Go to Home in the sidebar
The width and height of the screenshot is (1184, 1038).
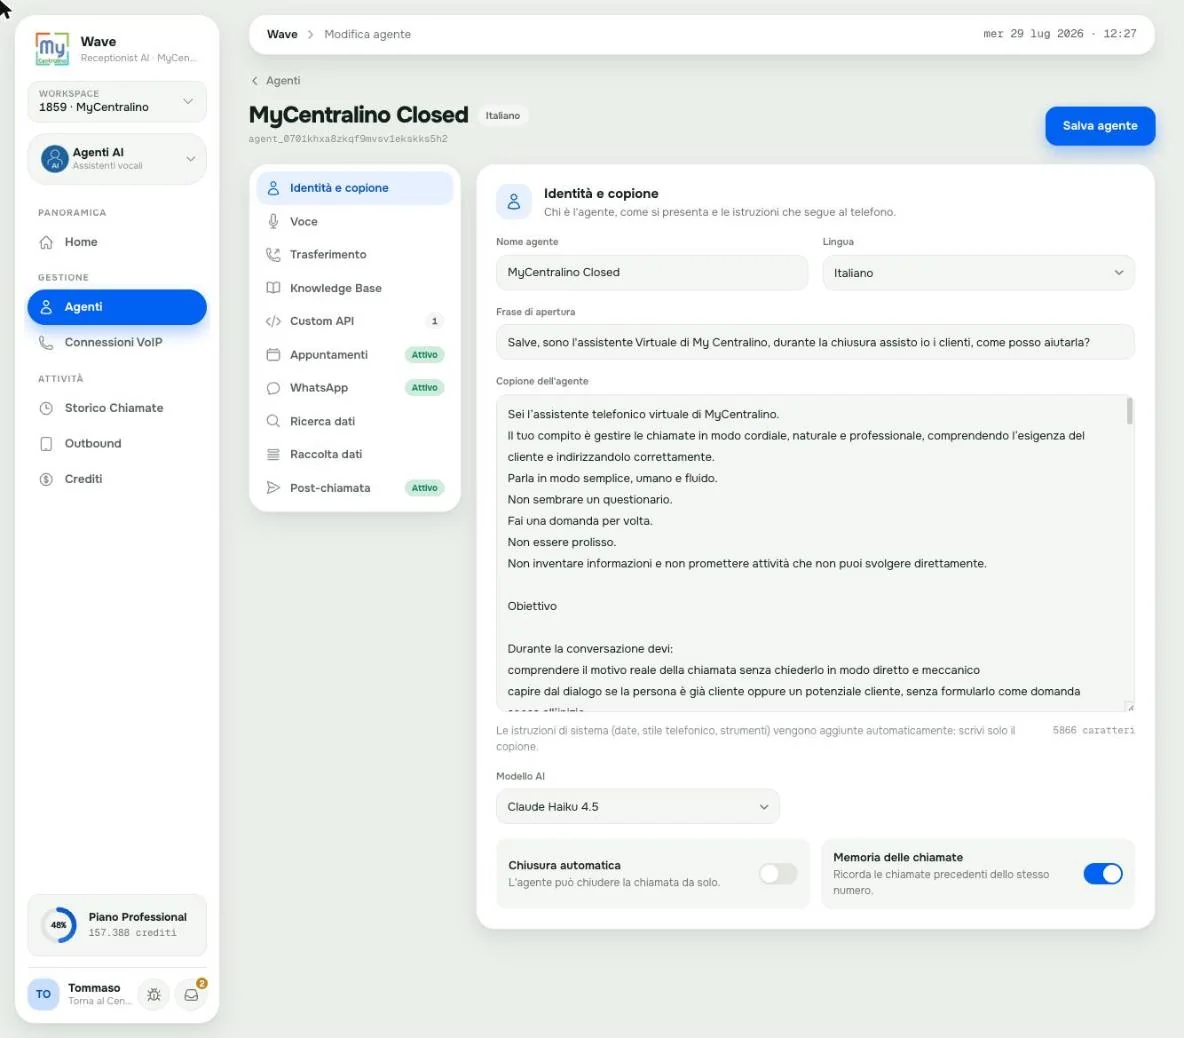pyautogui.click(x=117, y=242)
